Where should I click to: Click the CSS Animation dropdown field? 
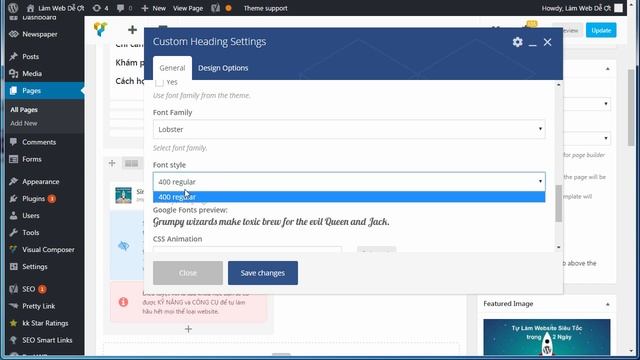pos(247,249)
